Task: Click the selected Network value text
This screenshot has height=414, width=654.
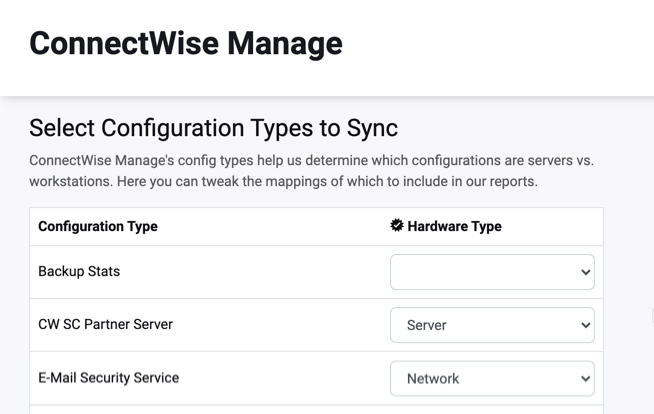Action: [x=433, y=379]
